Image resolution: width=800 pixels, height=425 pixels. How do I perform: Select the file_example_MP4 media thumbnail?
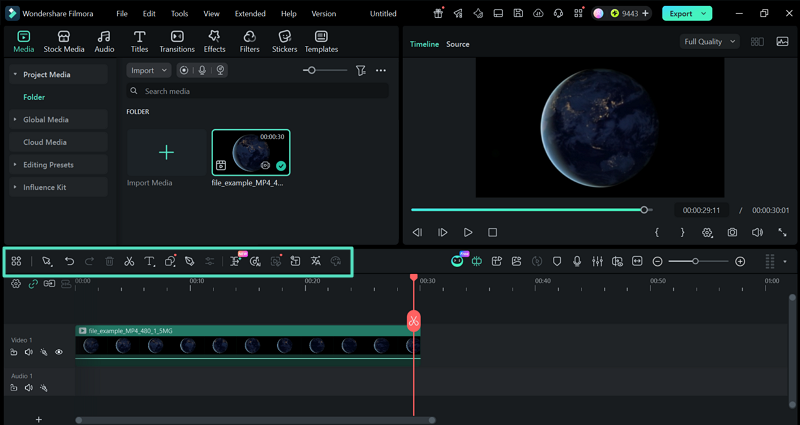tap(251, 153)
